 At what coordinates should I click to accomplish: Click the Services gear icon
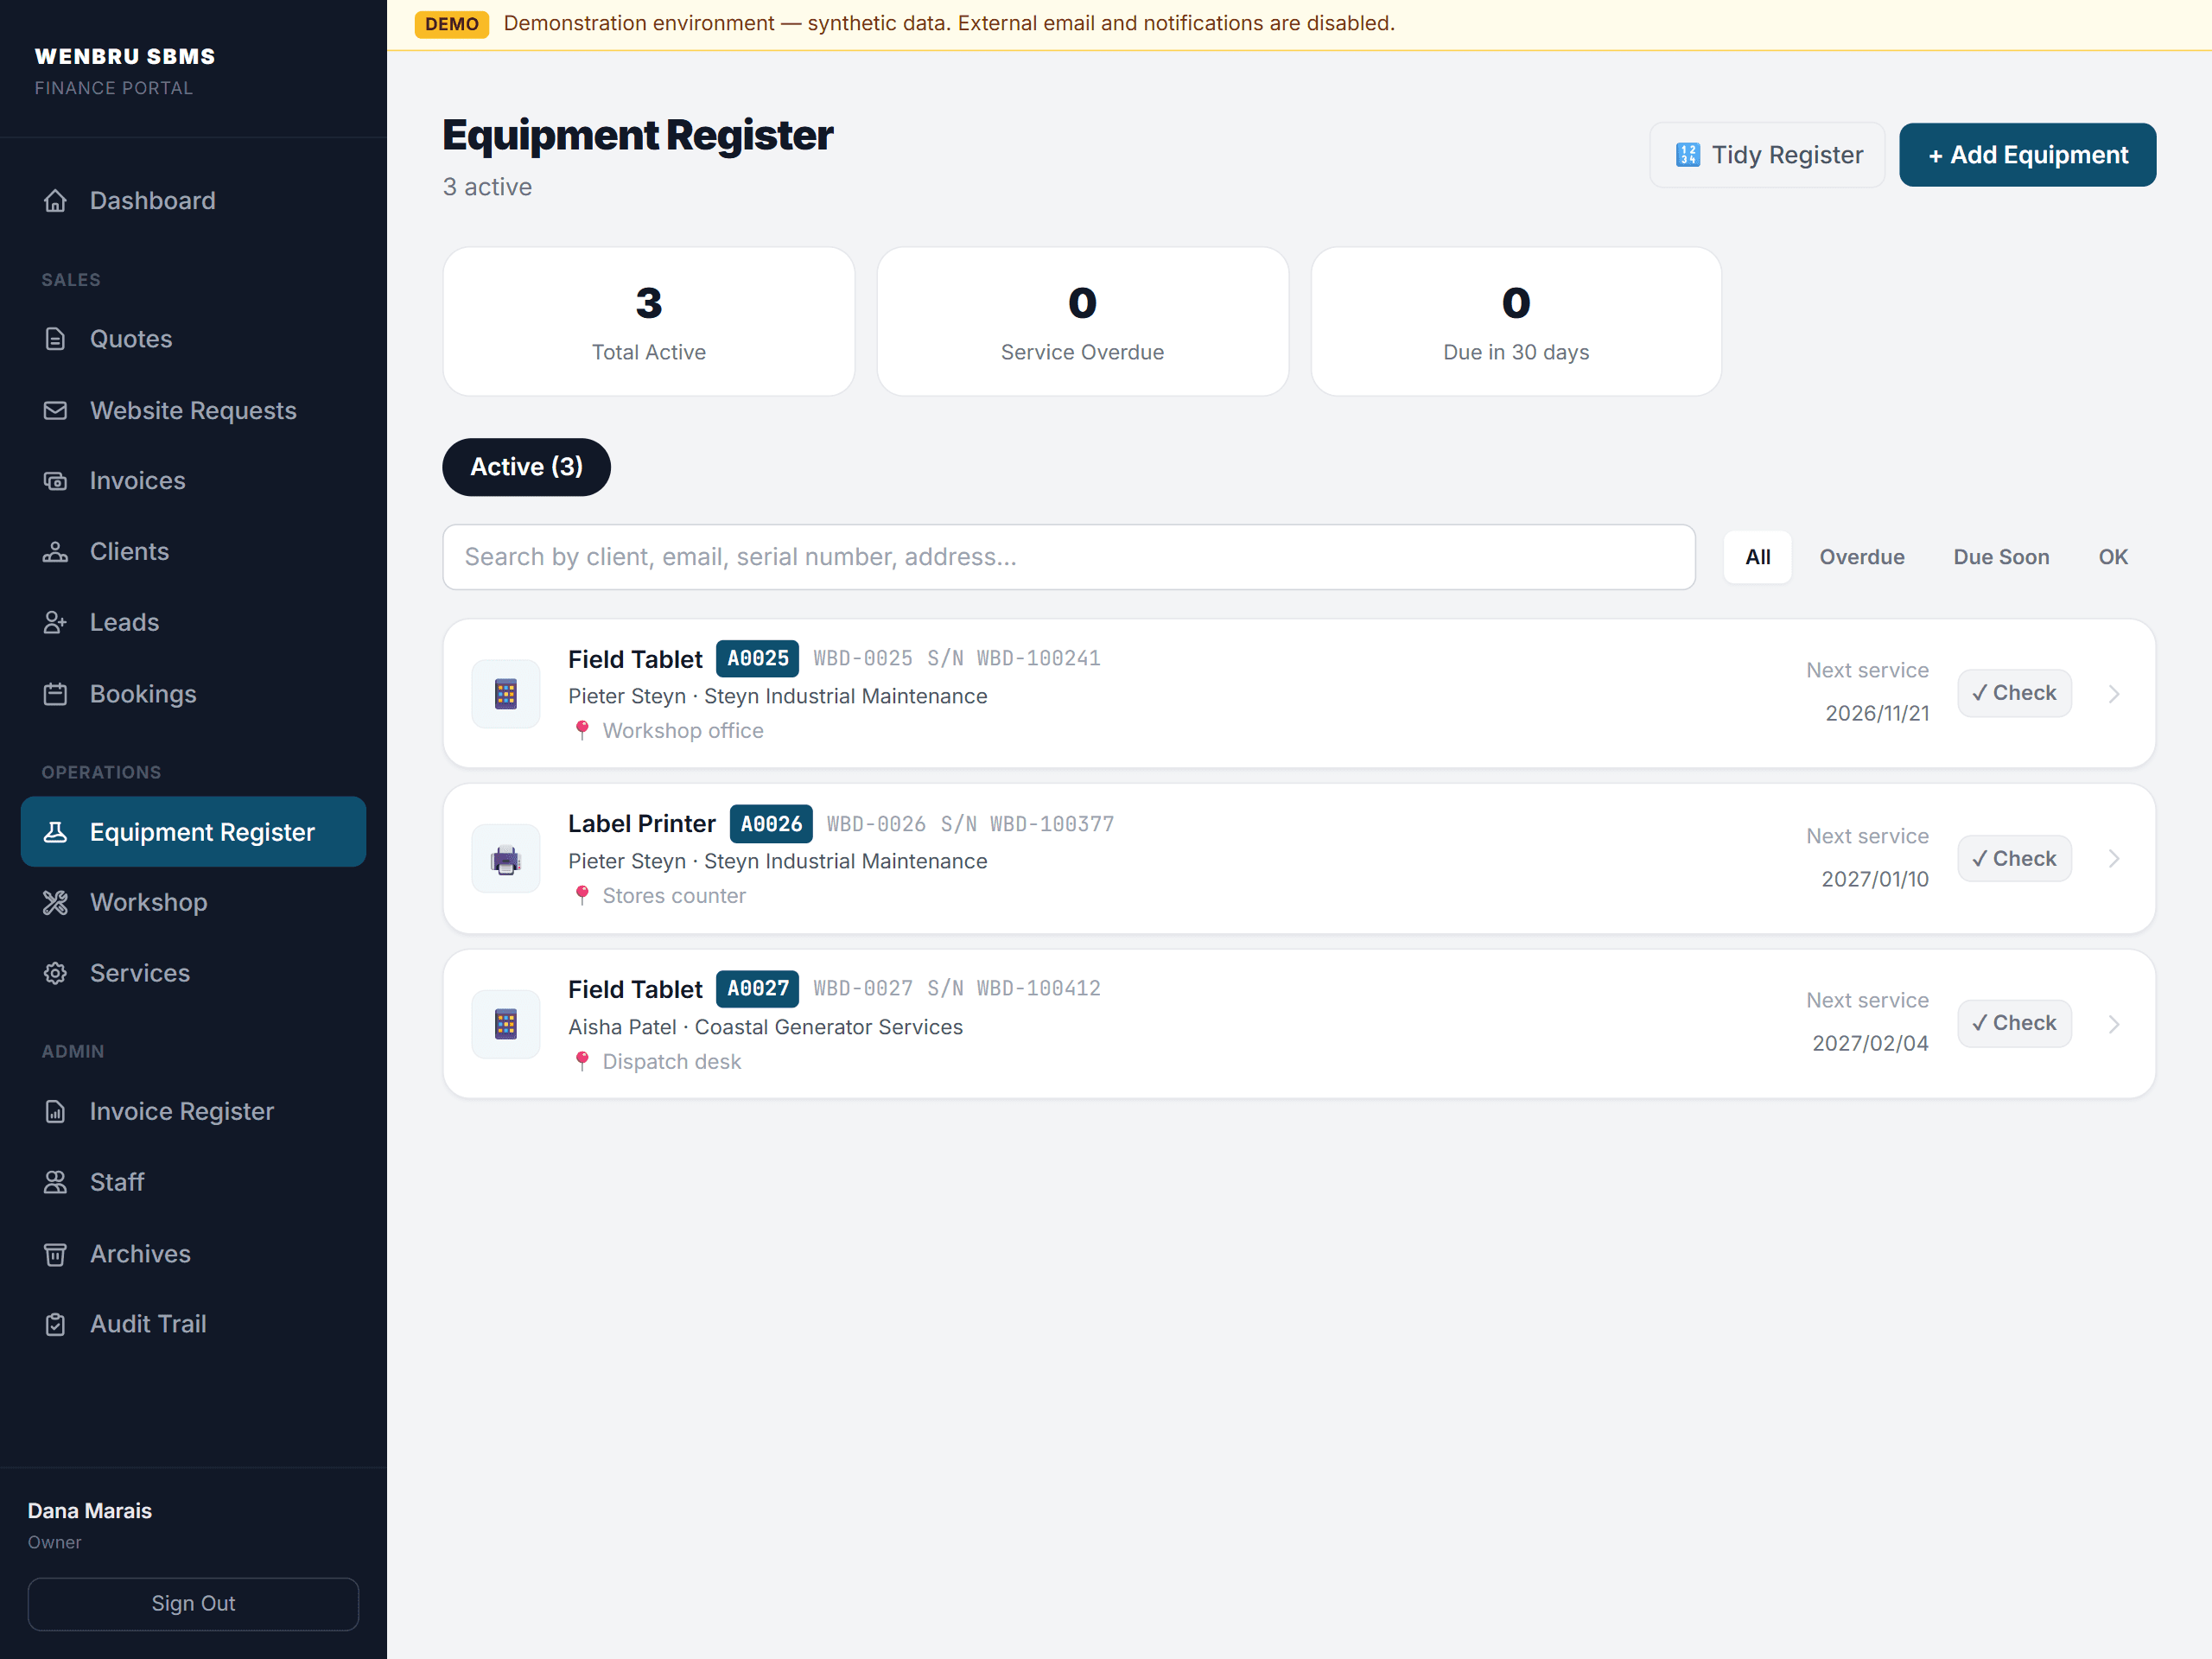tap(55, 973)
